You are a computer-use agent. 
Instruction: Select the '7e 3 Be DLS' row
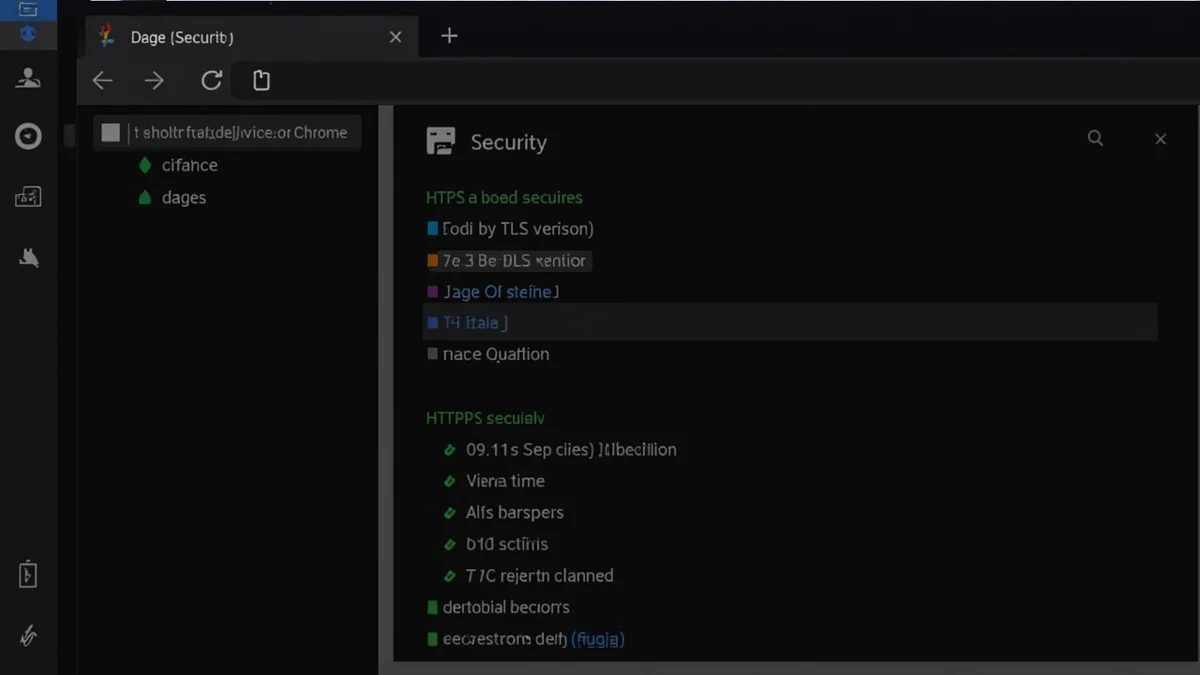click(514, 261)
